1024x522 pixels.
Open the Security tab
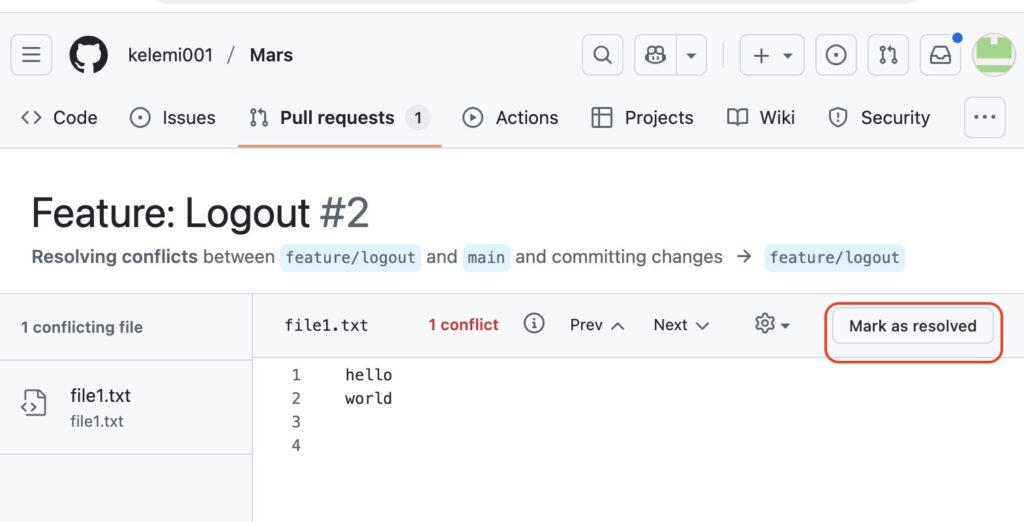tap(880, 118)
